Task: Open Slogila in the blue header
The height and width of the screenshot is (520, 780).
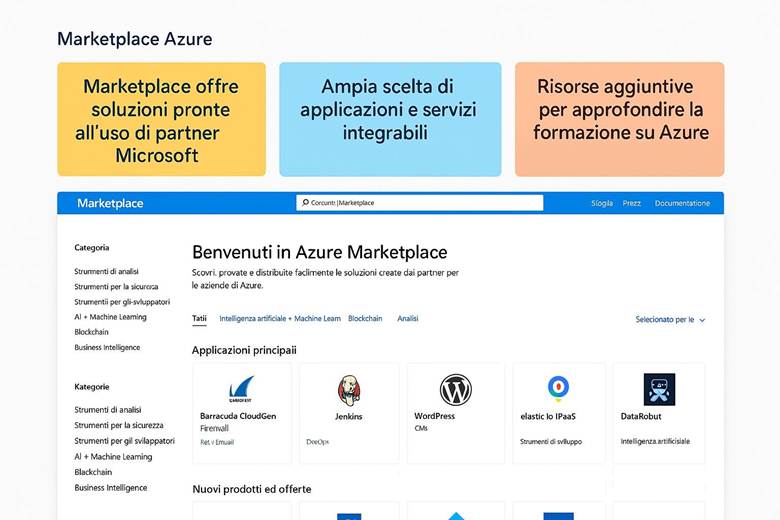Action: point(602,203)
